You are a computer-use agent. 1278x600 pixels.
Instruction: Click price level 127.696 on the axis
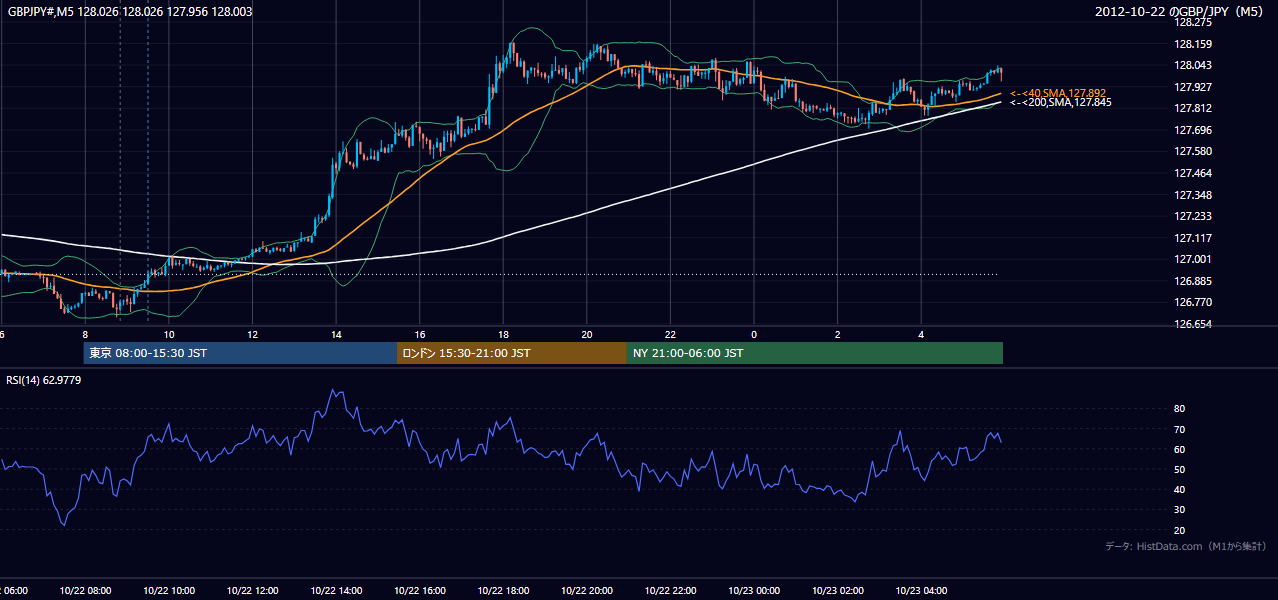pos(1194,130)
